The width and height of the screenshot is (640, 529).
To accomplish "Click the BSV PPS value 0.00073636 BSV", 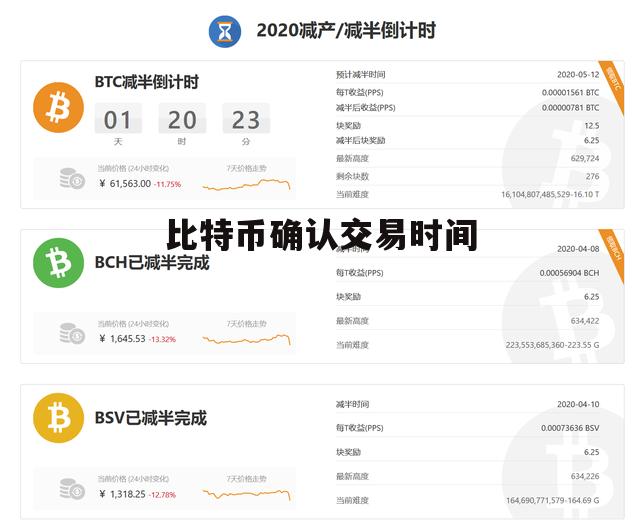I will pos(570,428).
